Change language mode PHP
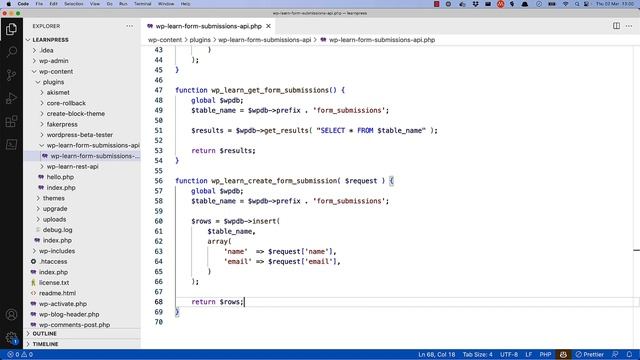The height and width of the screenshot is (360, 640). (545, 354)
